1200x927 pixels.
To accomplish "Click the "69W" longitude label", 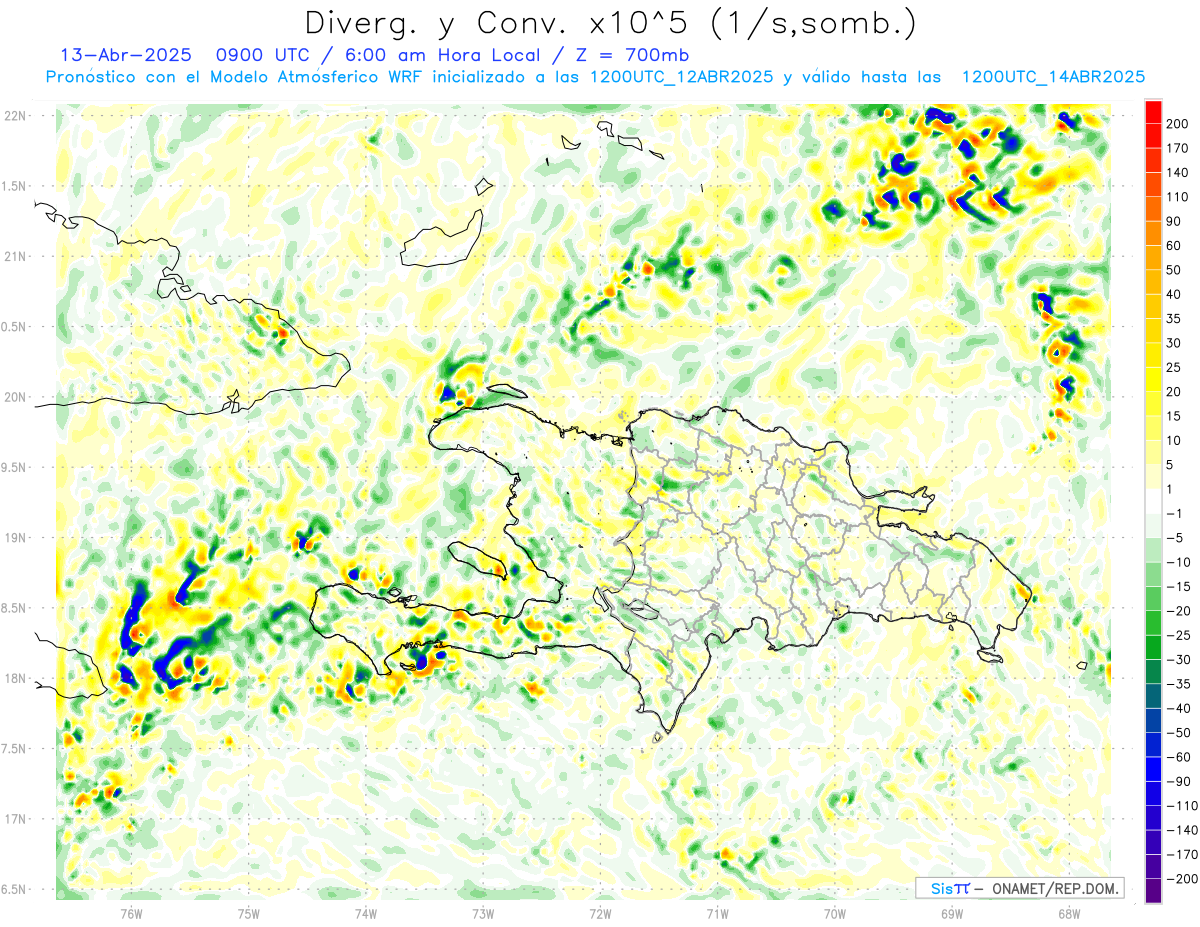I will [x=952, y=914].
